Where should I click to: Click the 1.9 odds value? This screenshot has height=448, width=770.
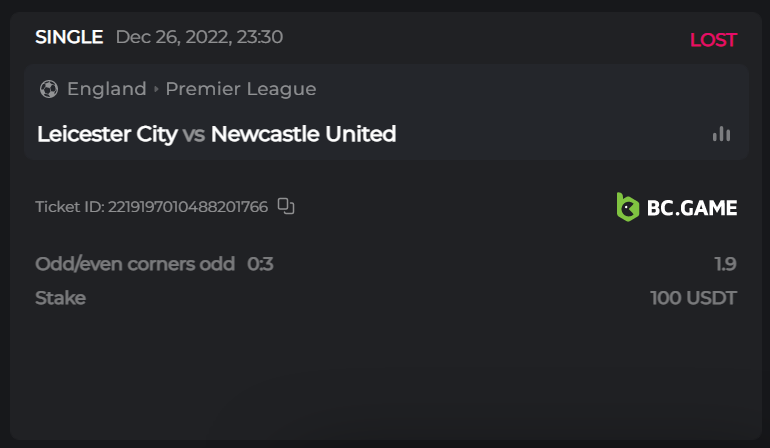point(725,264)
